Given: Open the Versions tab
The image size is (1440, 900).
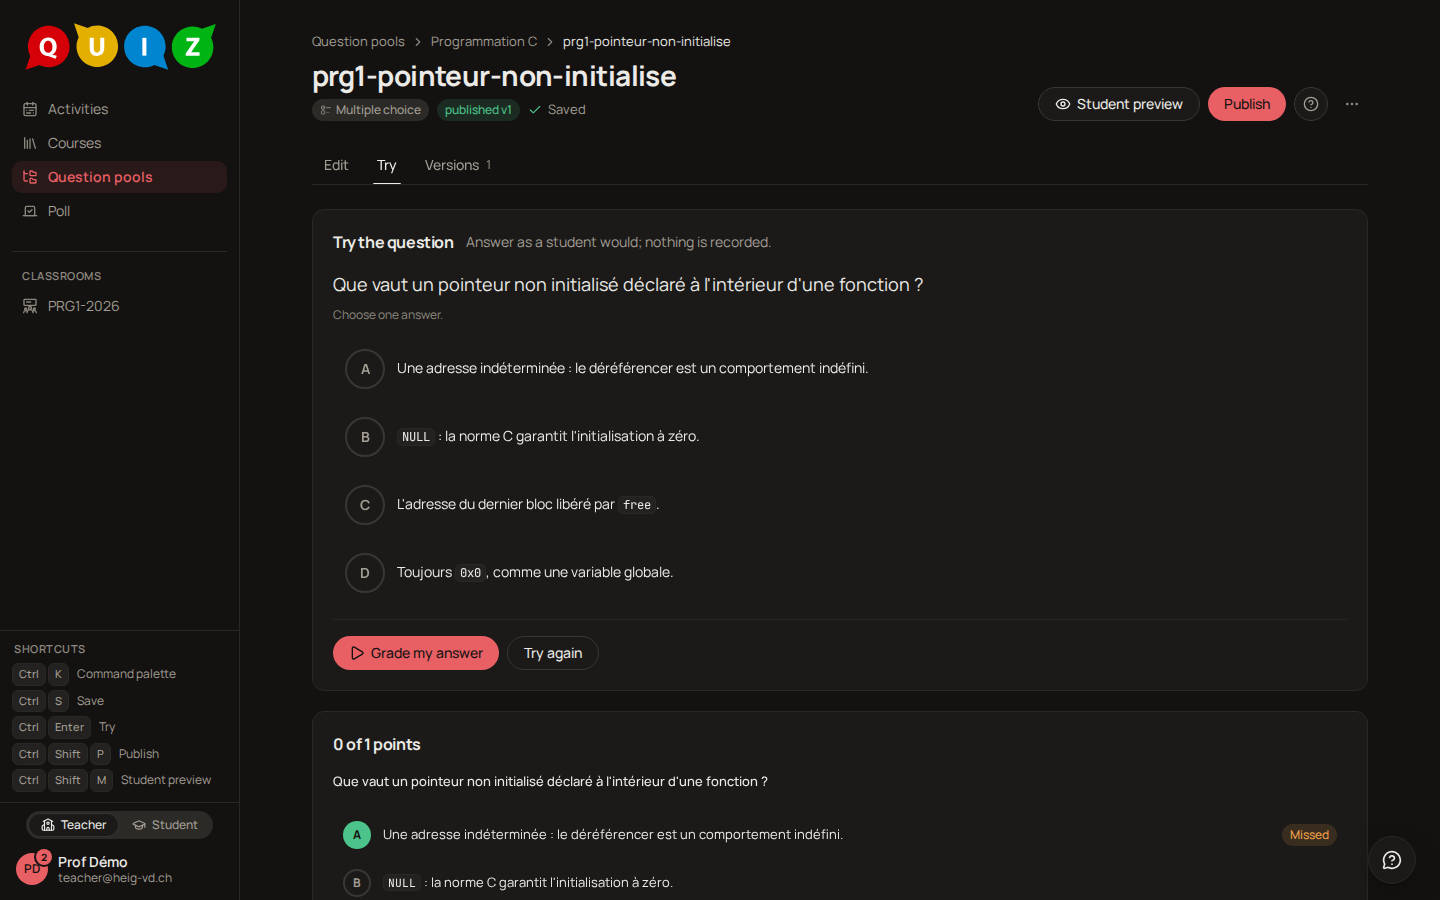Looking at the screenshot, I should pos(458,165).
